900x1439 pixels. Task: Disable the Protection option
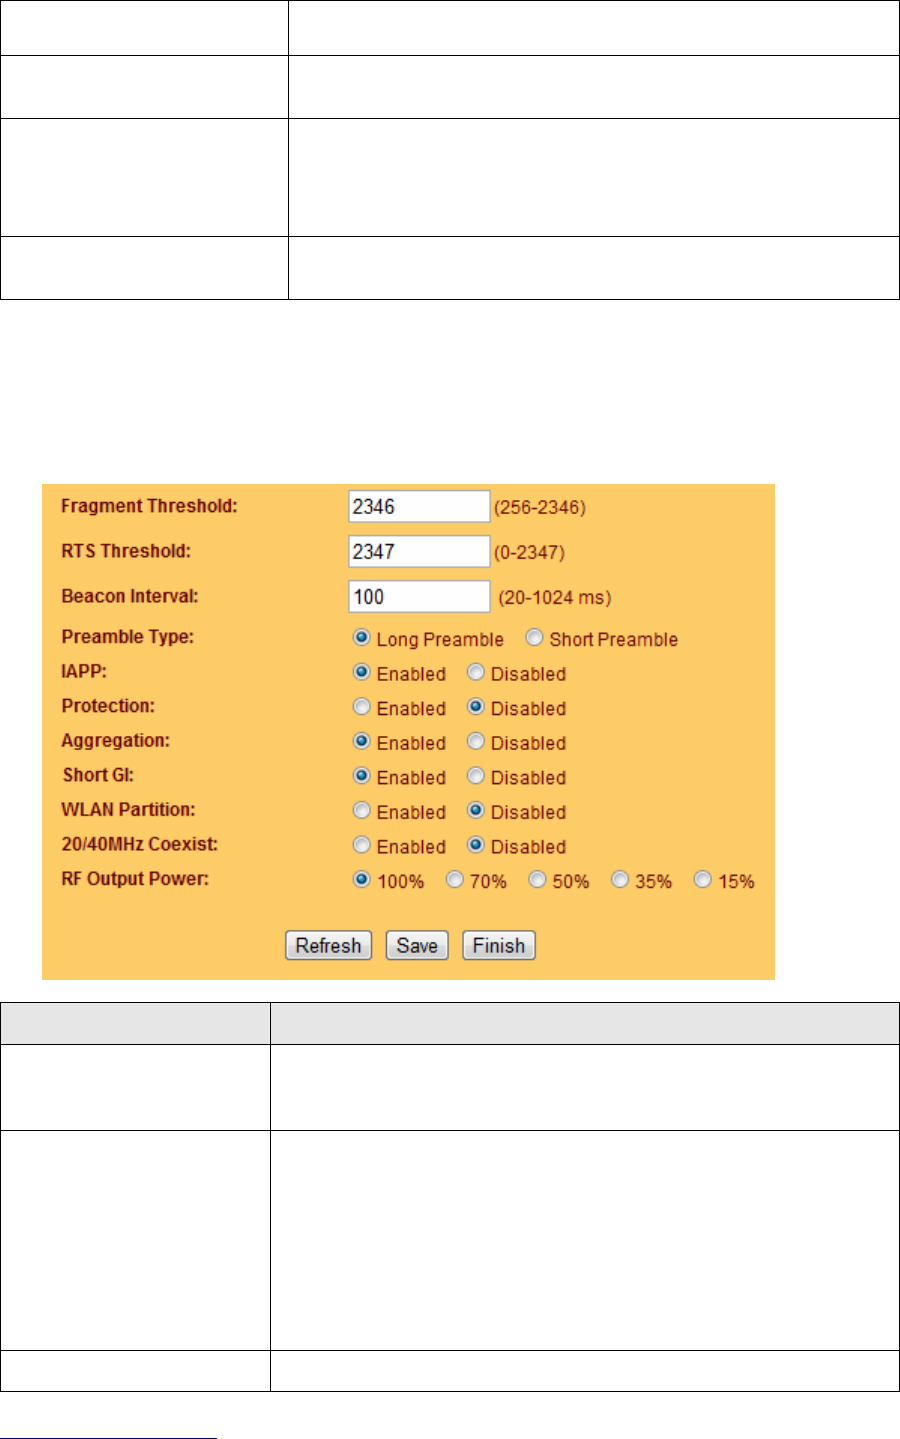(x=476, y=707)
